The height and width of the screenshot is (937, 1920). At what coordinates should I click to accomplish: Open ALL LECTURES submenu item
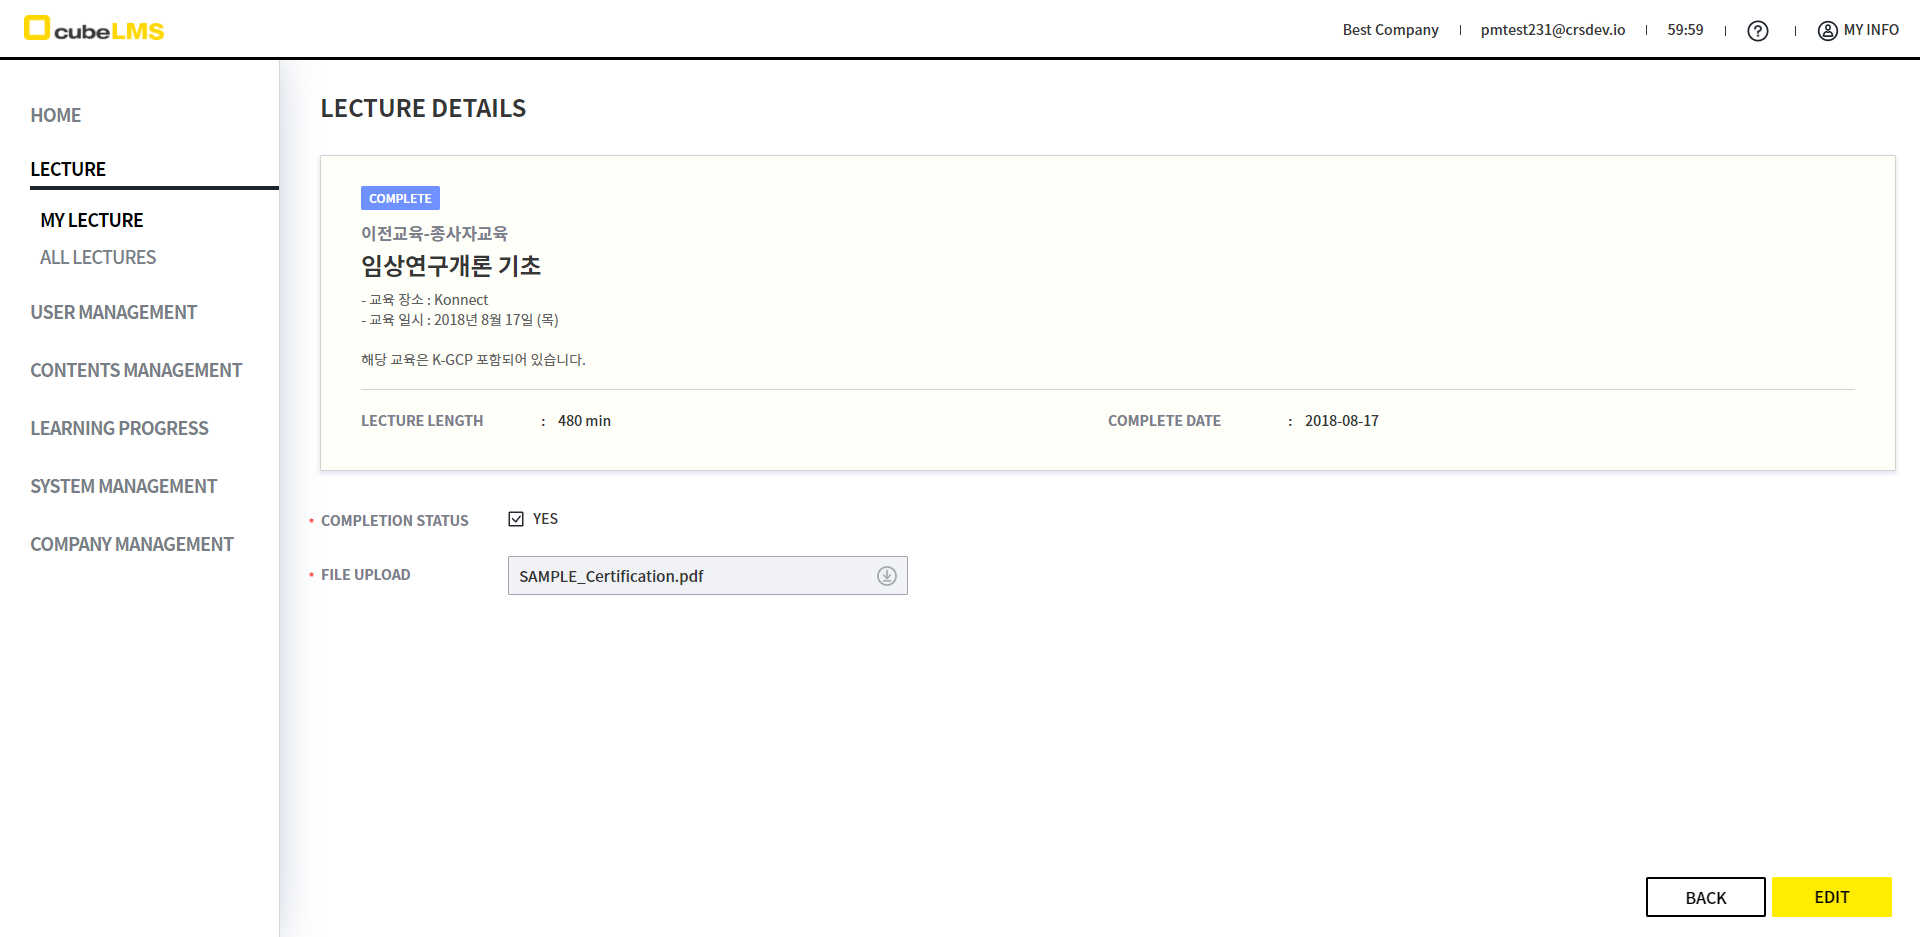[x=98, y=257]
